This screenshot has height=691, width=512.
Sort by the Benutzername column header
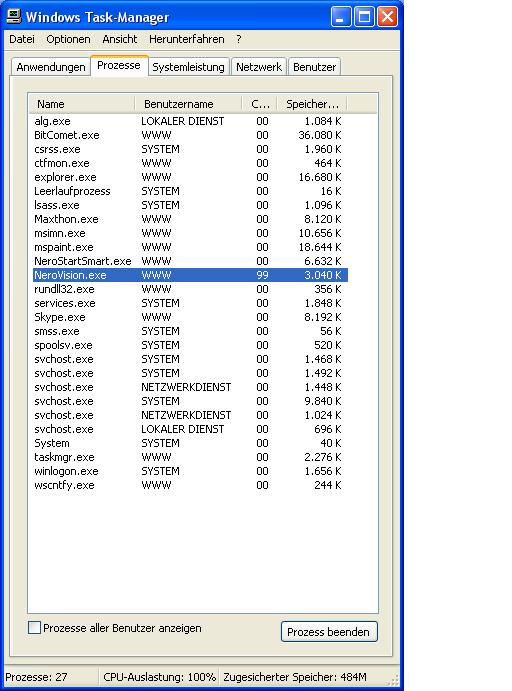[188, 104]
